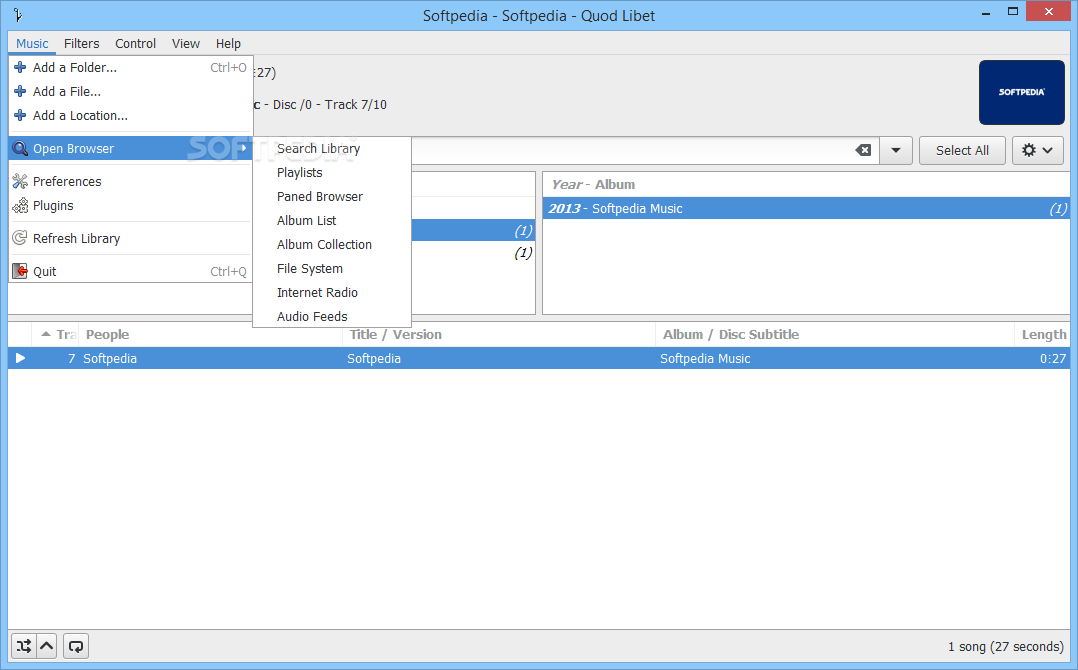Screen dimensions: 1078x670
Task: Choose Quit from Music menu
Action: coord(131,271)
